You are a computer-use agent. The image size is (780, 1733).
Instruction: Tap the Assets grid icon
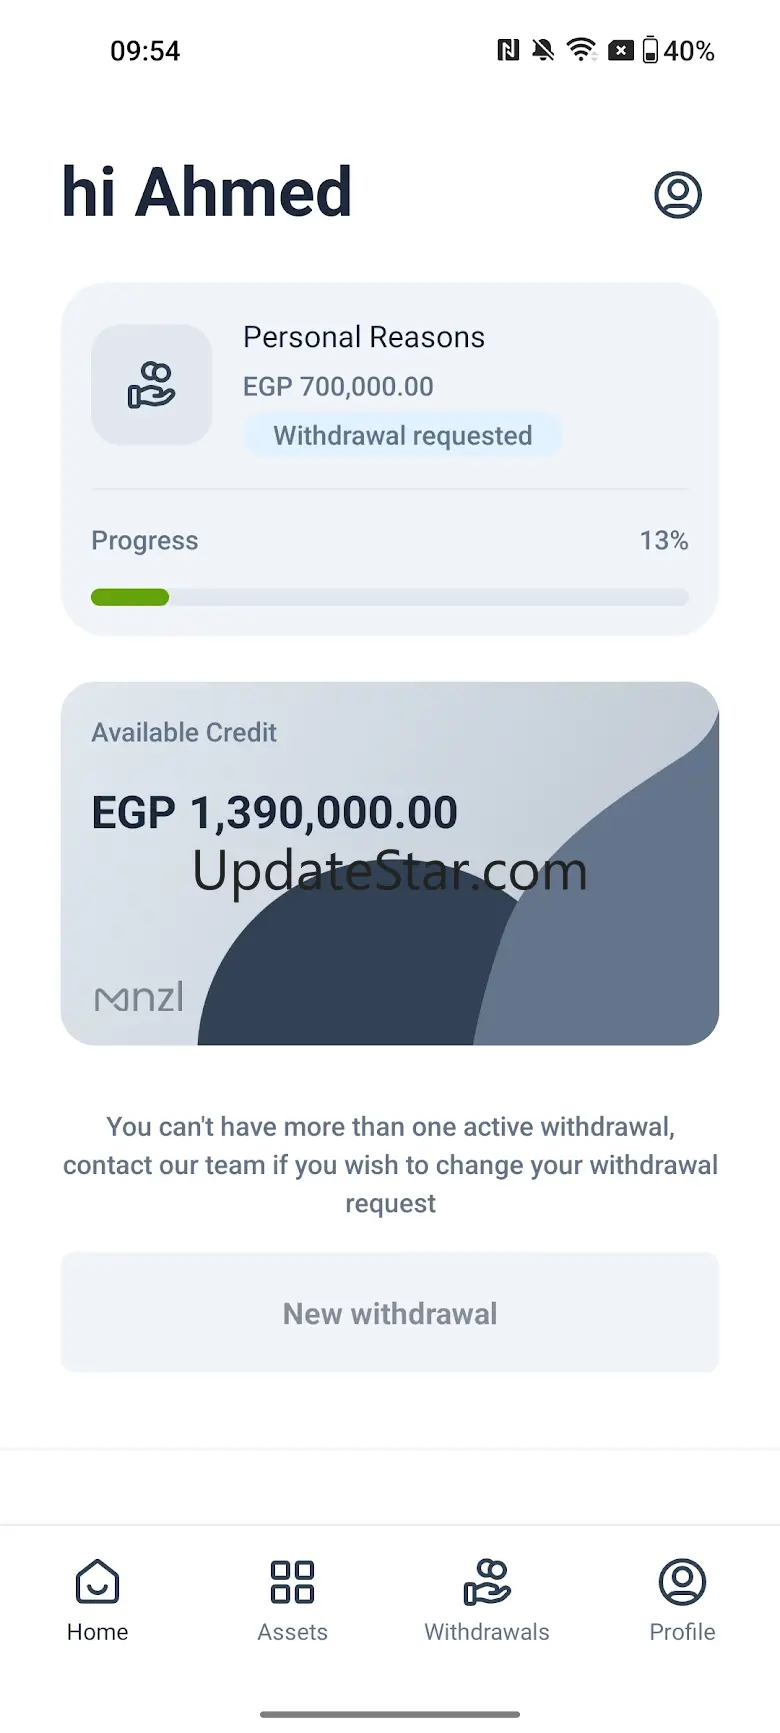pyautogui.click(x=292, y=1582)
